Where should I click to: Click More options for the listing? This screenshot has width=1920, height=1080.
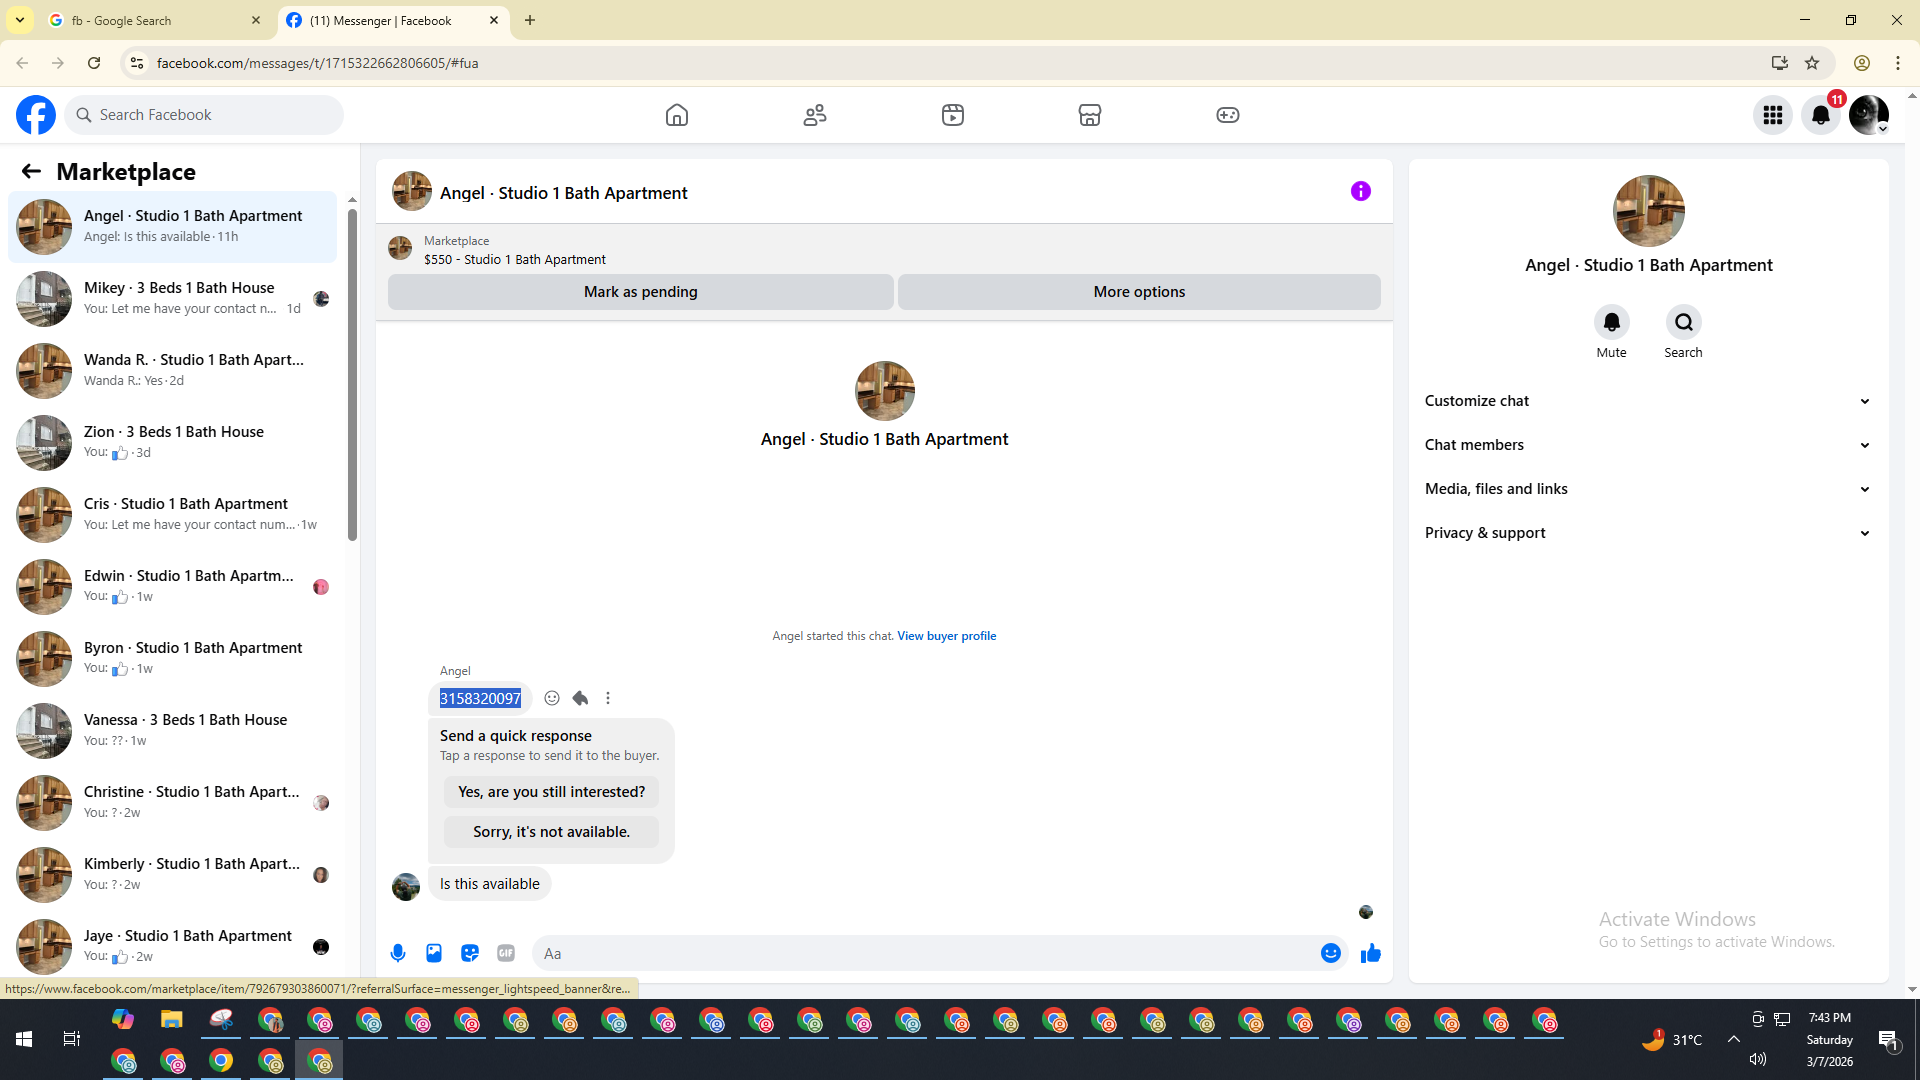tap(1139, 292)
